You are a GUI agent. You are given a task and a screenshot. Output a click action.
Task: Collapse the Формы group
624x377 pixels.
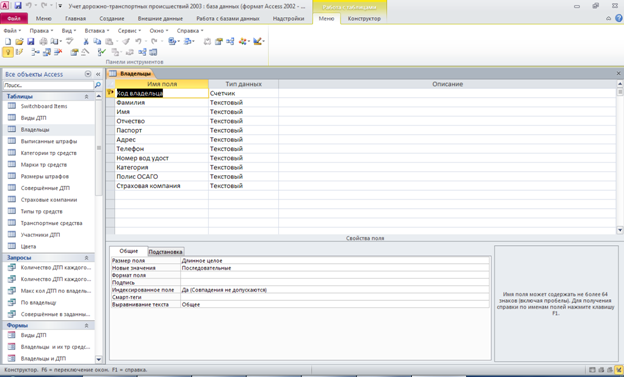point(86,326)
